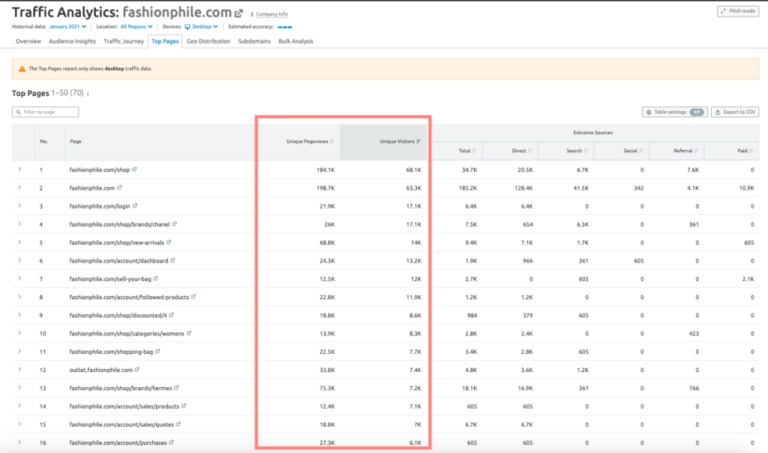Open external link icon for account/sales/quotes page

(178, 424)
